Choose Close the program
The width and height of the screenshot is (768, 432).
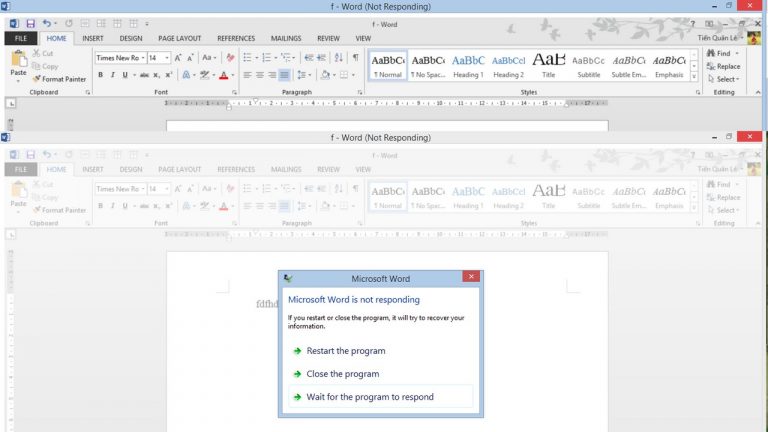click(x=343, y=374)
